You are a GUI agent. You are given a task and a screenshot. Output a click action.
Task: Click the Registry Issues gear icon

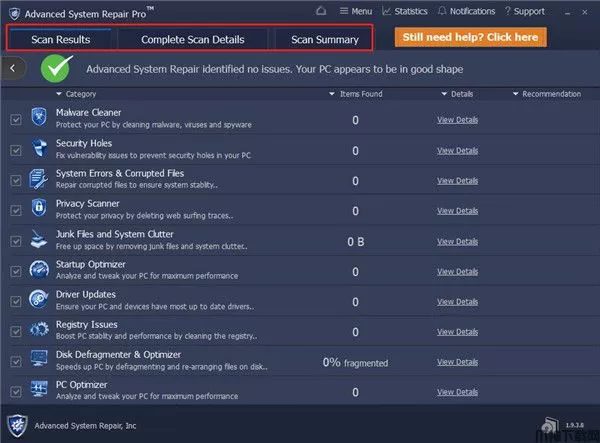pos(39,329)
